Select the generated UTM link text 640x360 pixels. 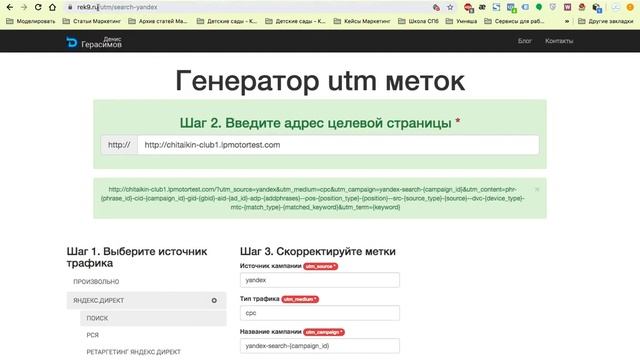click(313, 198)
